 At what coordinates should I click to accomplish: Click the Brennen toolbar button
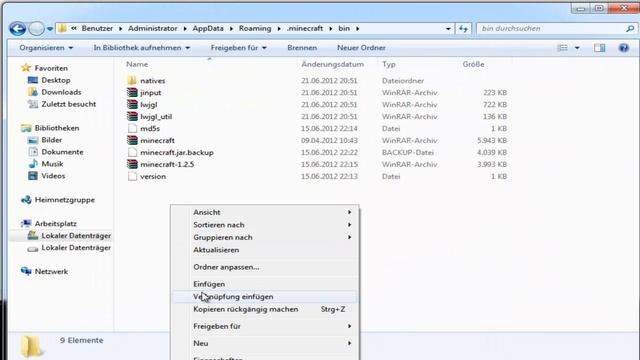(x=302, y=48)
